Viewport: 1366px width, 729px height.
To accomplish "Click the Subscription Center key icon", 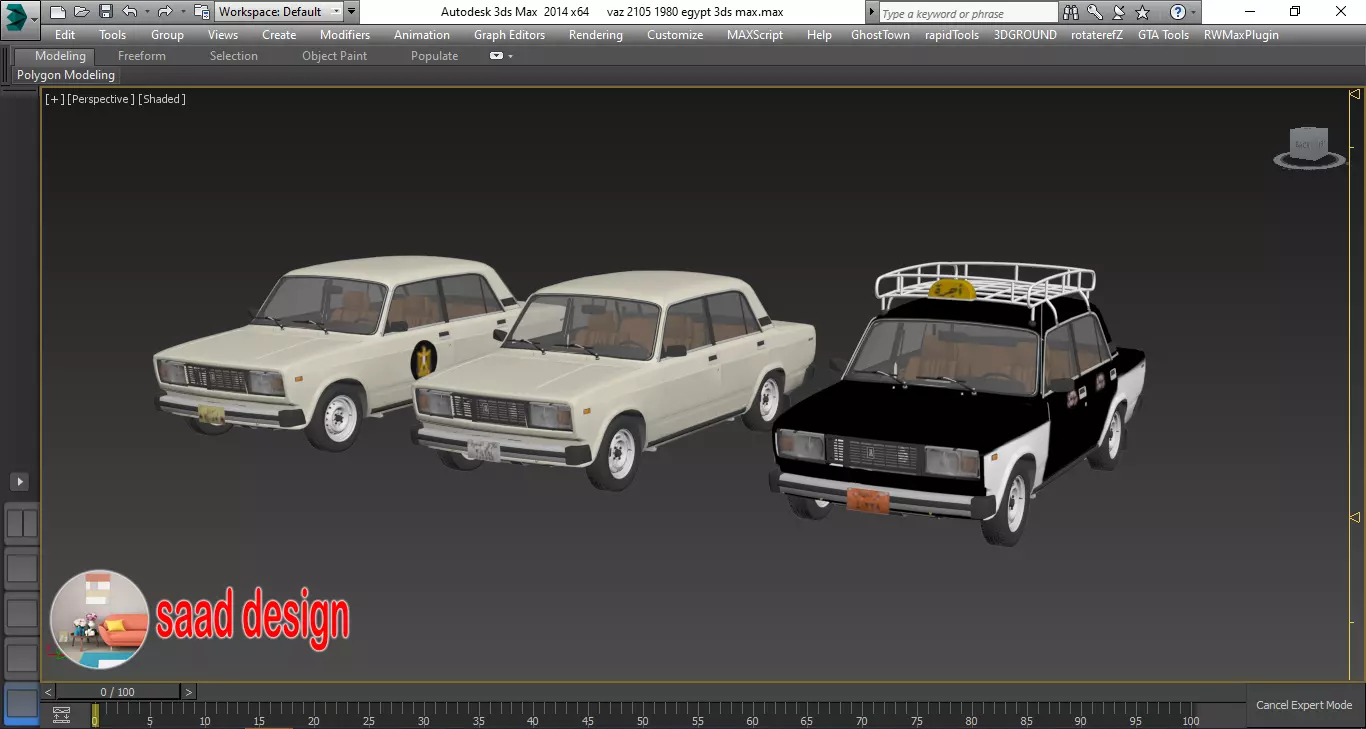I will [x=1095, y=12].
